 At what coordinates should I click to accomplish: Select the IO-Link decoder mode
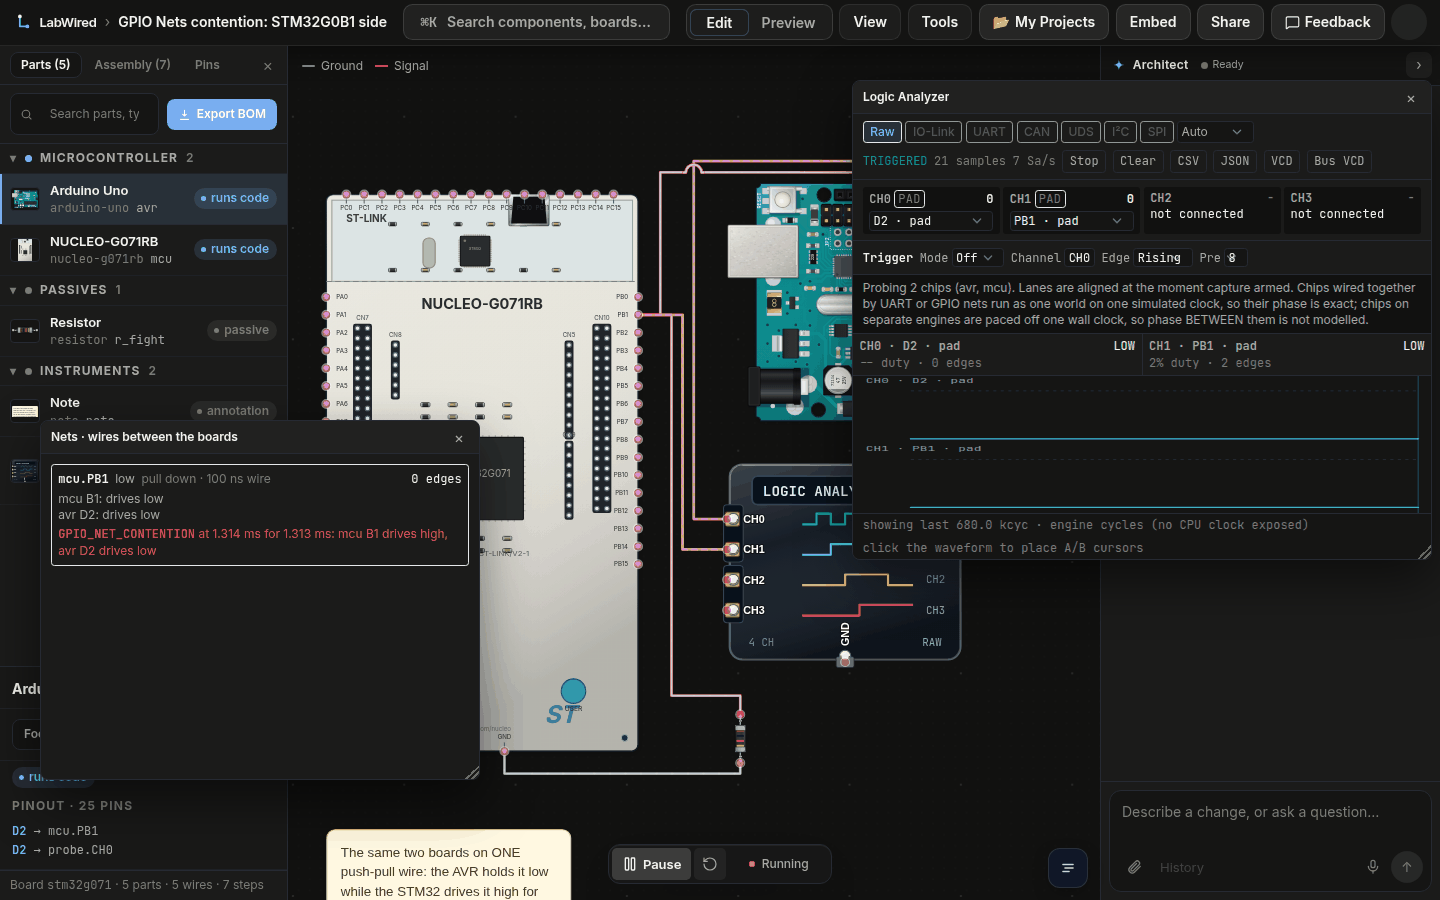pos(934,132)
